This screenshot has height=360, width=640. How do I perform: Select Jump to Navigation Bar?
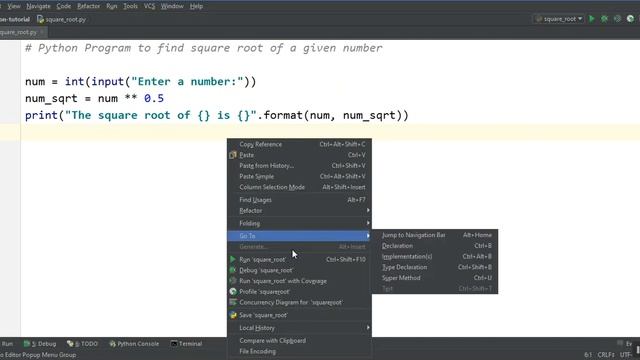click(435, 235)
